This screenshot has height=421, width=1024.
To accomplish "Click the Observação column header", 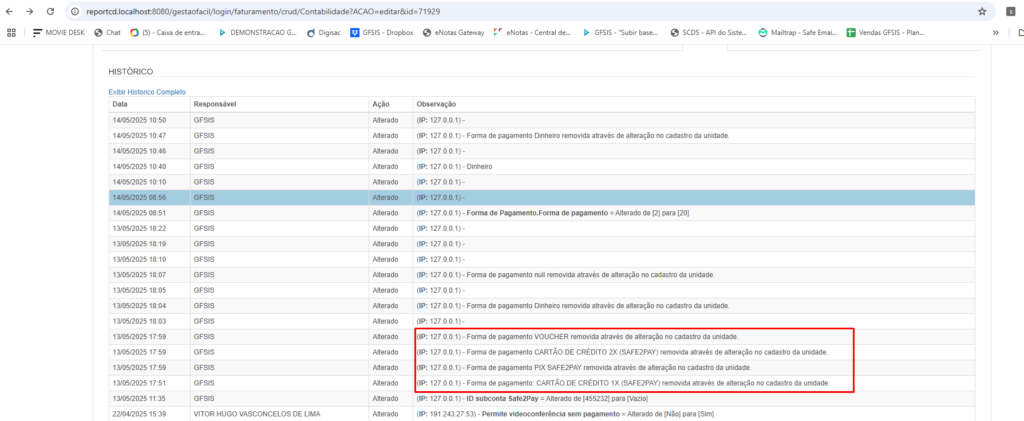I will click(437, 104).
